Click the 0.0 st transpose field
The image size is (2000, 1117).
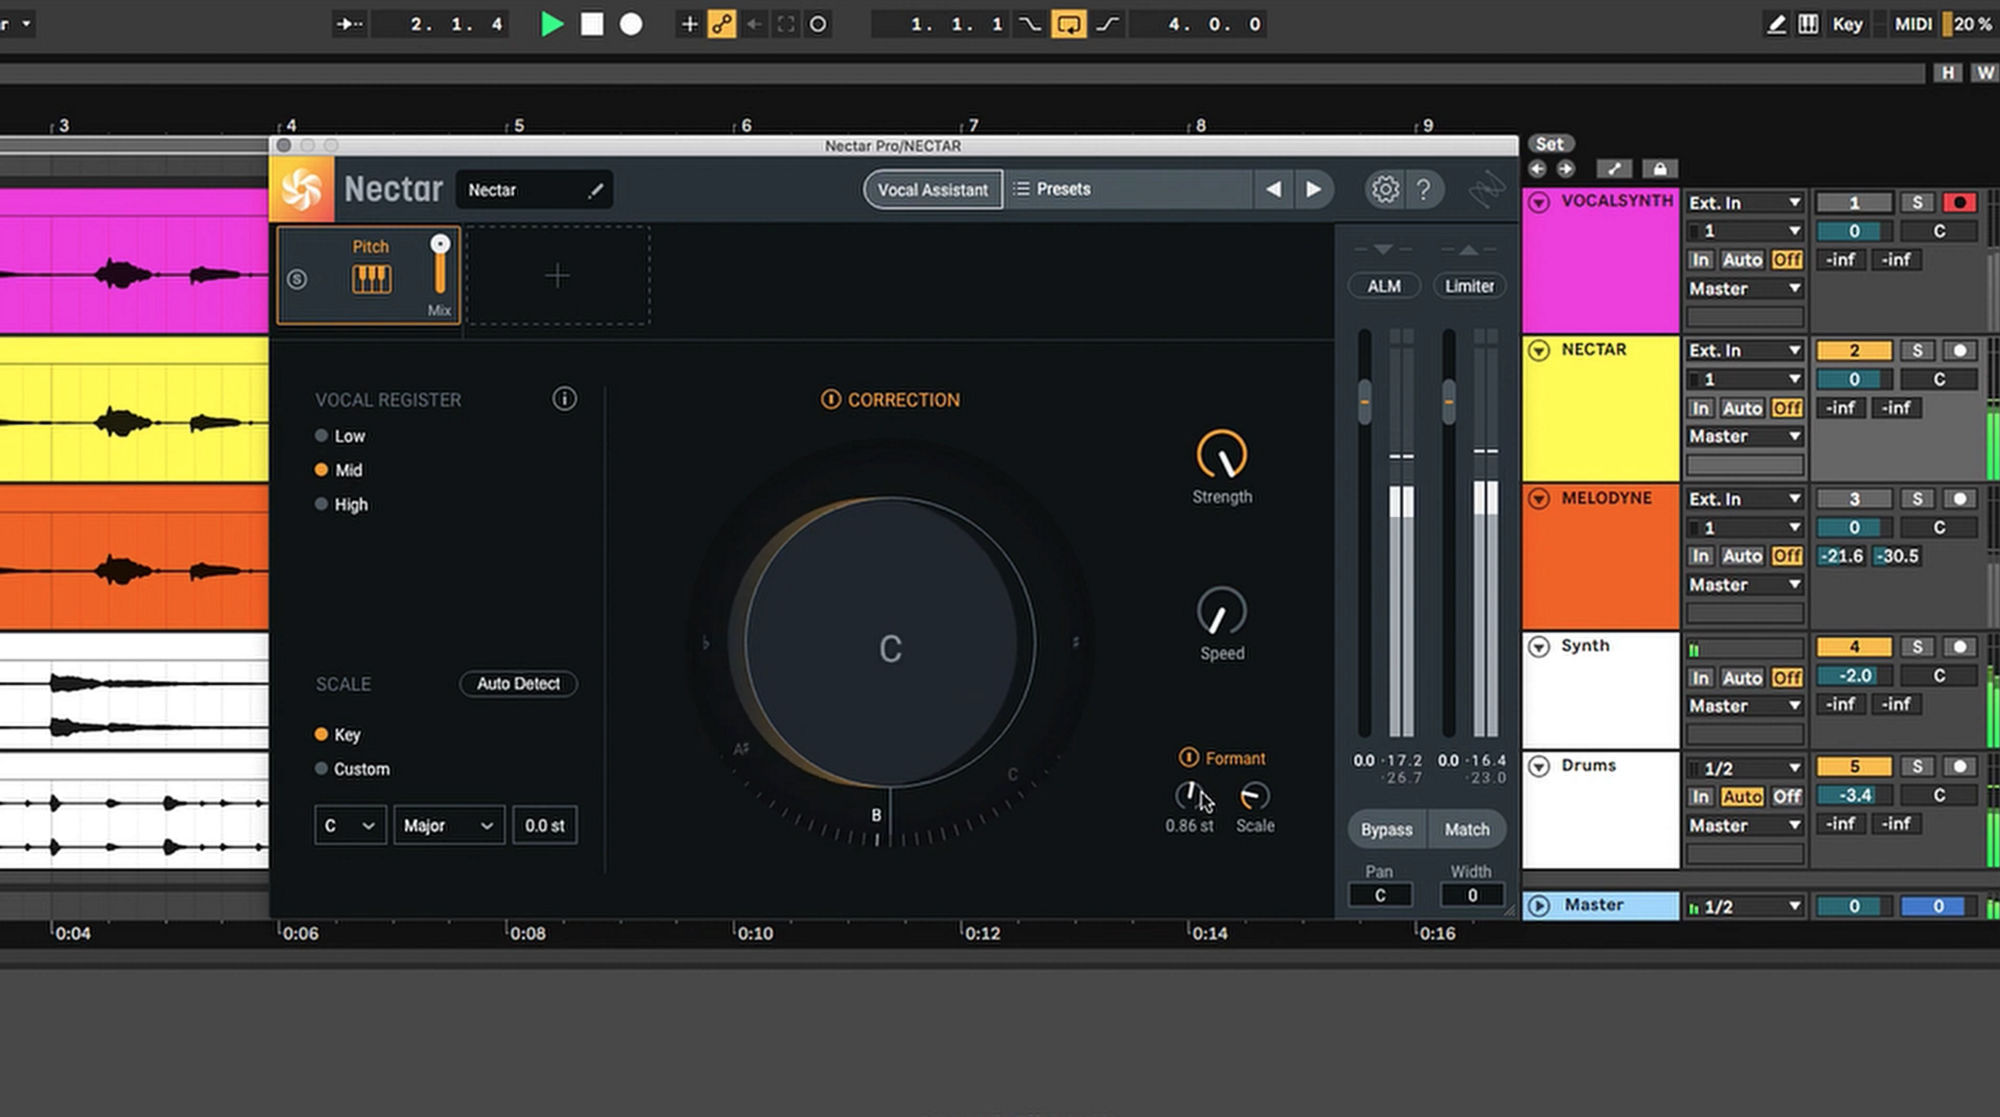(544, 826)
